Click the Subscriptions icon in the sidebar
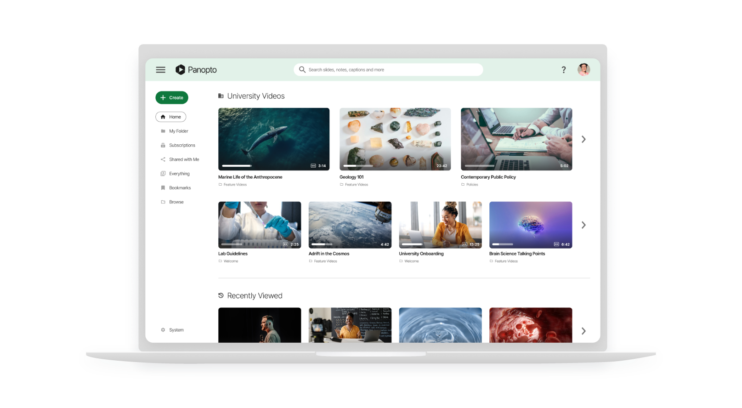This screenshot has height=408, width=742. (163, 145)
